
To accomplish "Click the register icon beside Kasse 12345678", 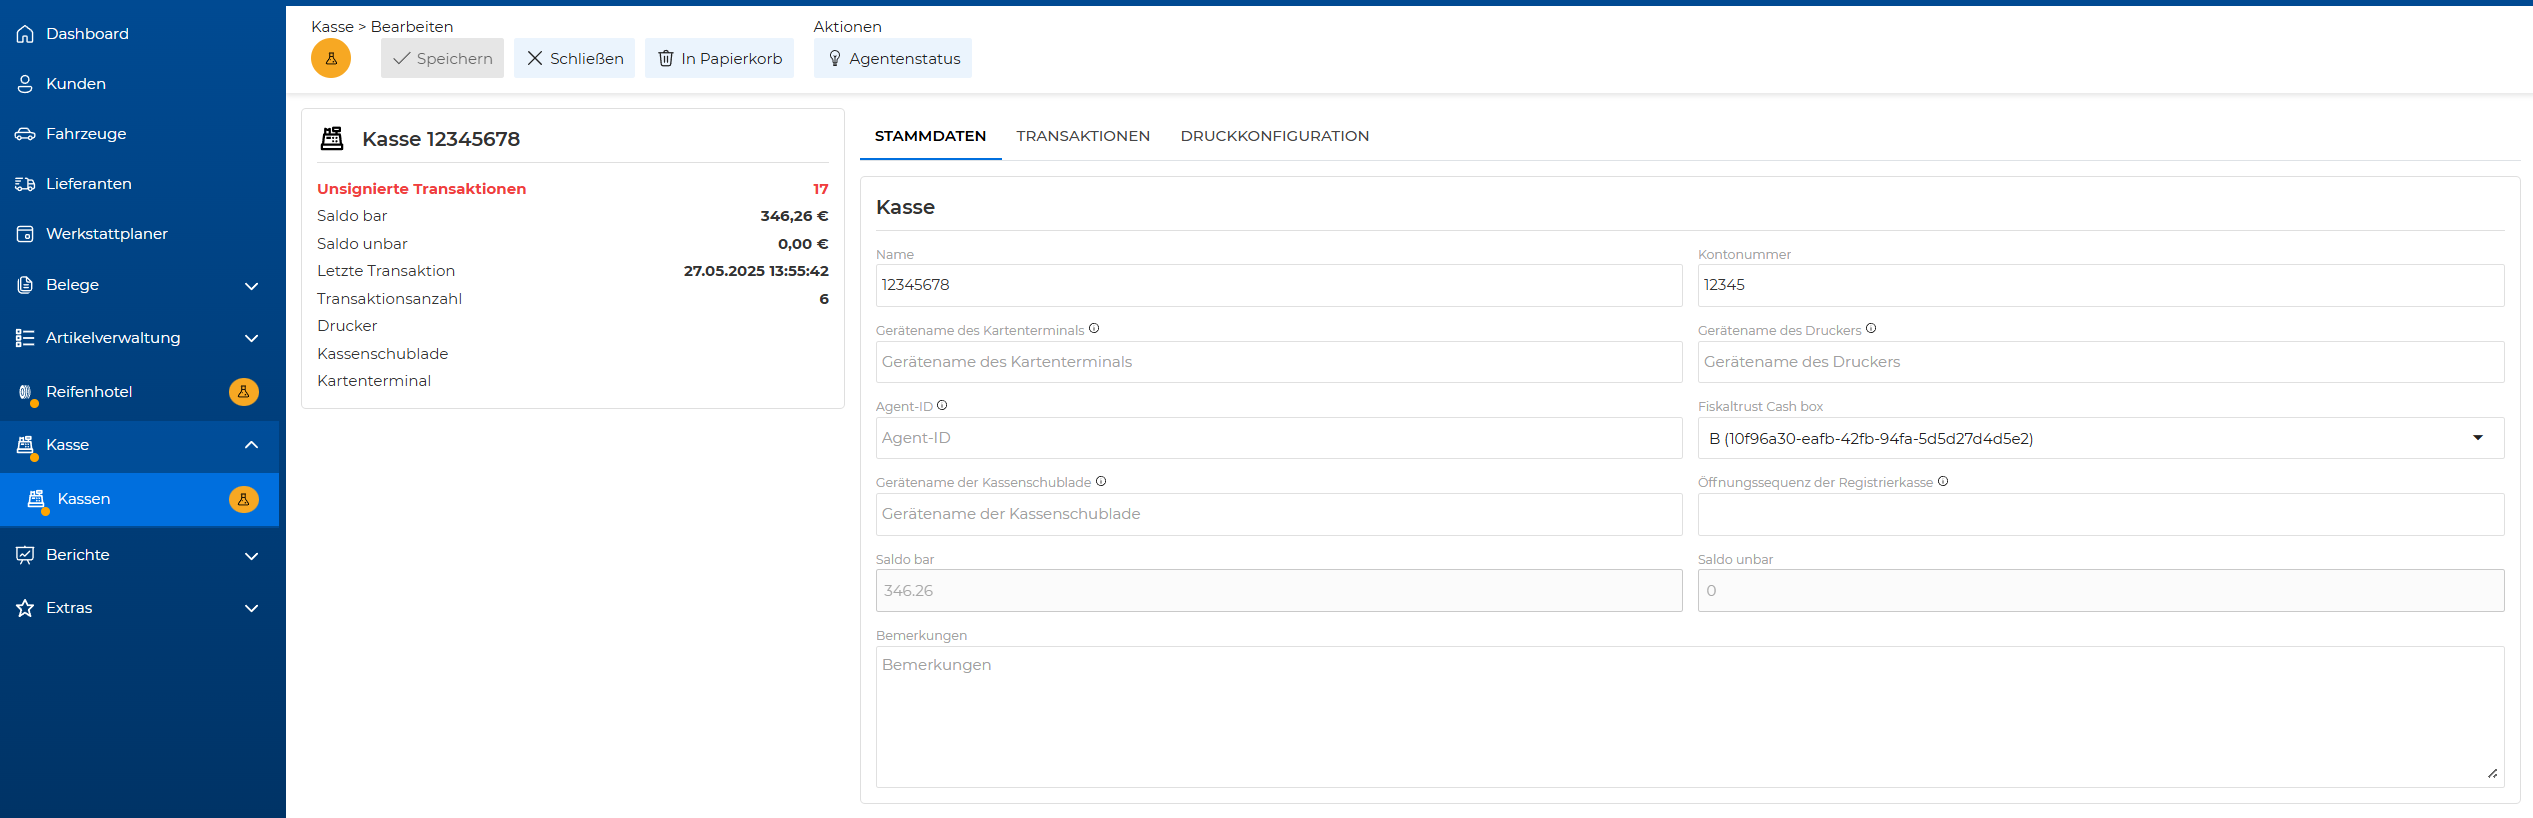I will 332,138.
